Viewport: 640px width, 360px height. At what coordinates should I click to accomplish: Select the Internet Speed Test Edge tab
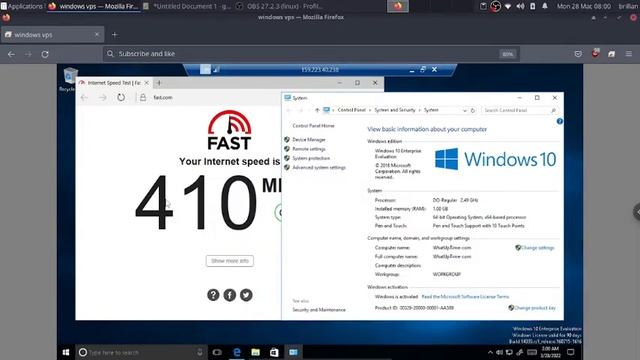click(114, 83)
